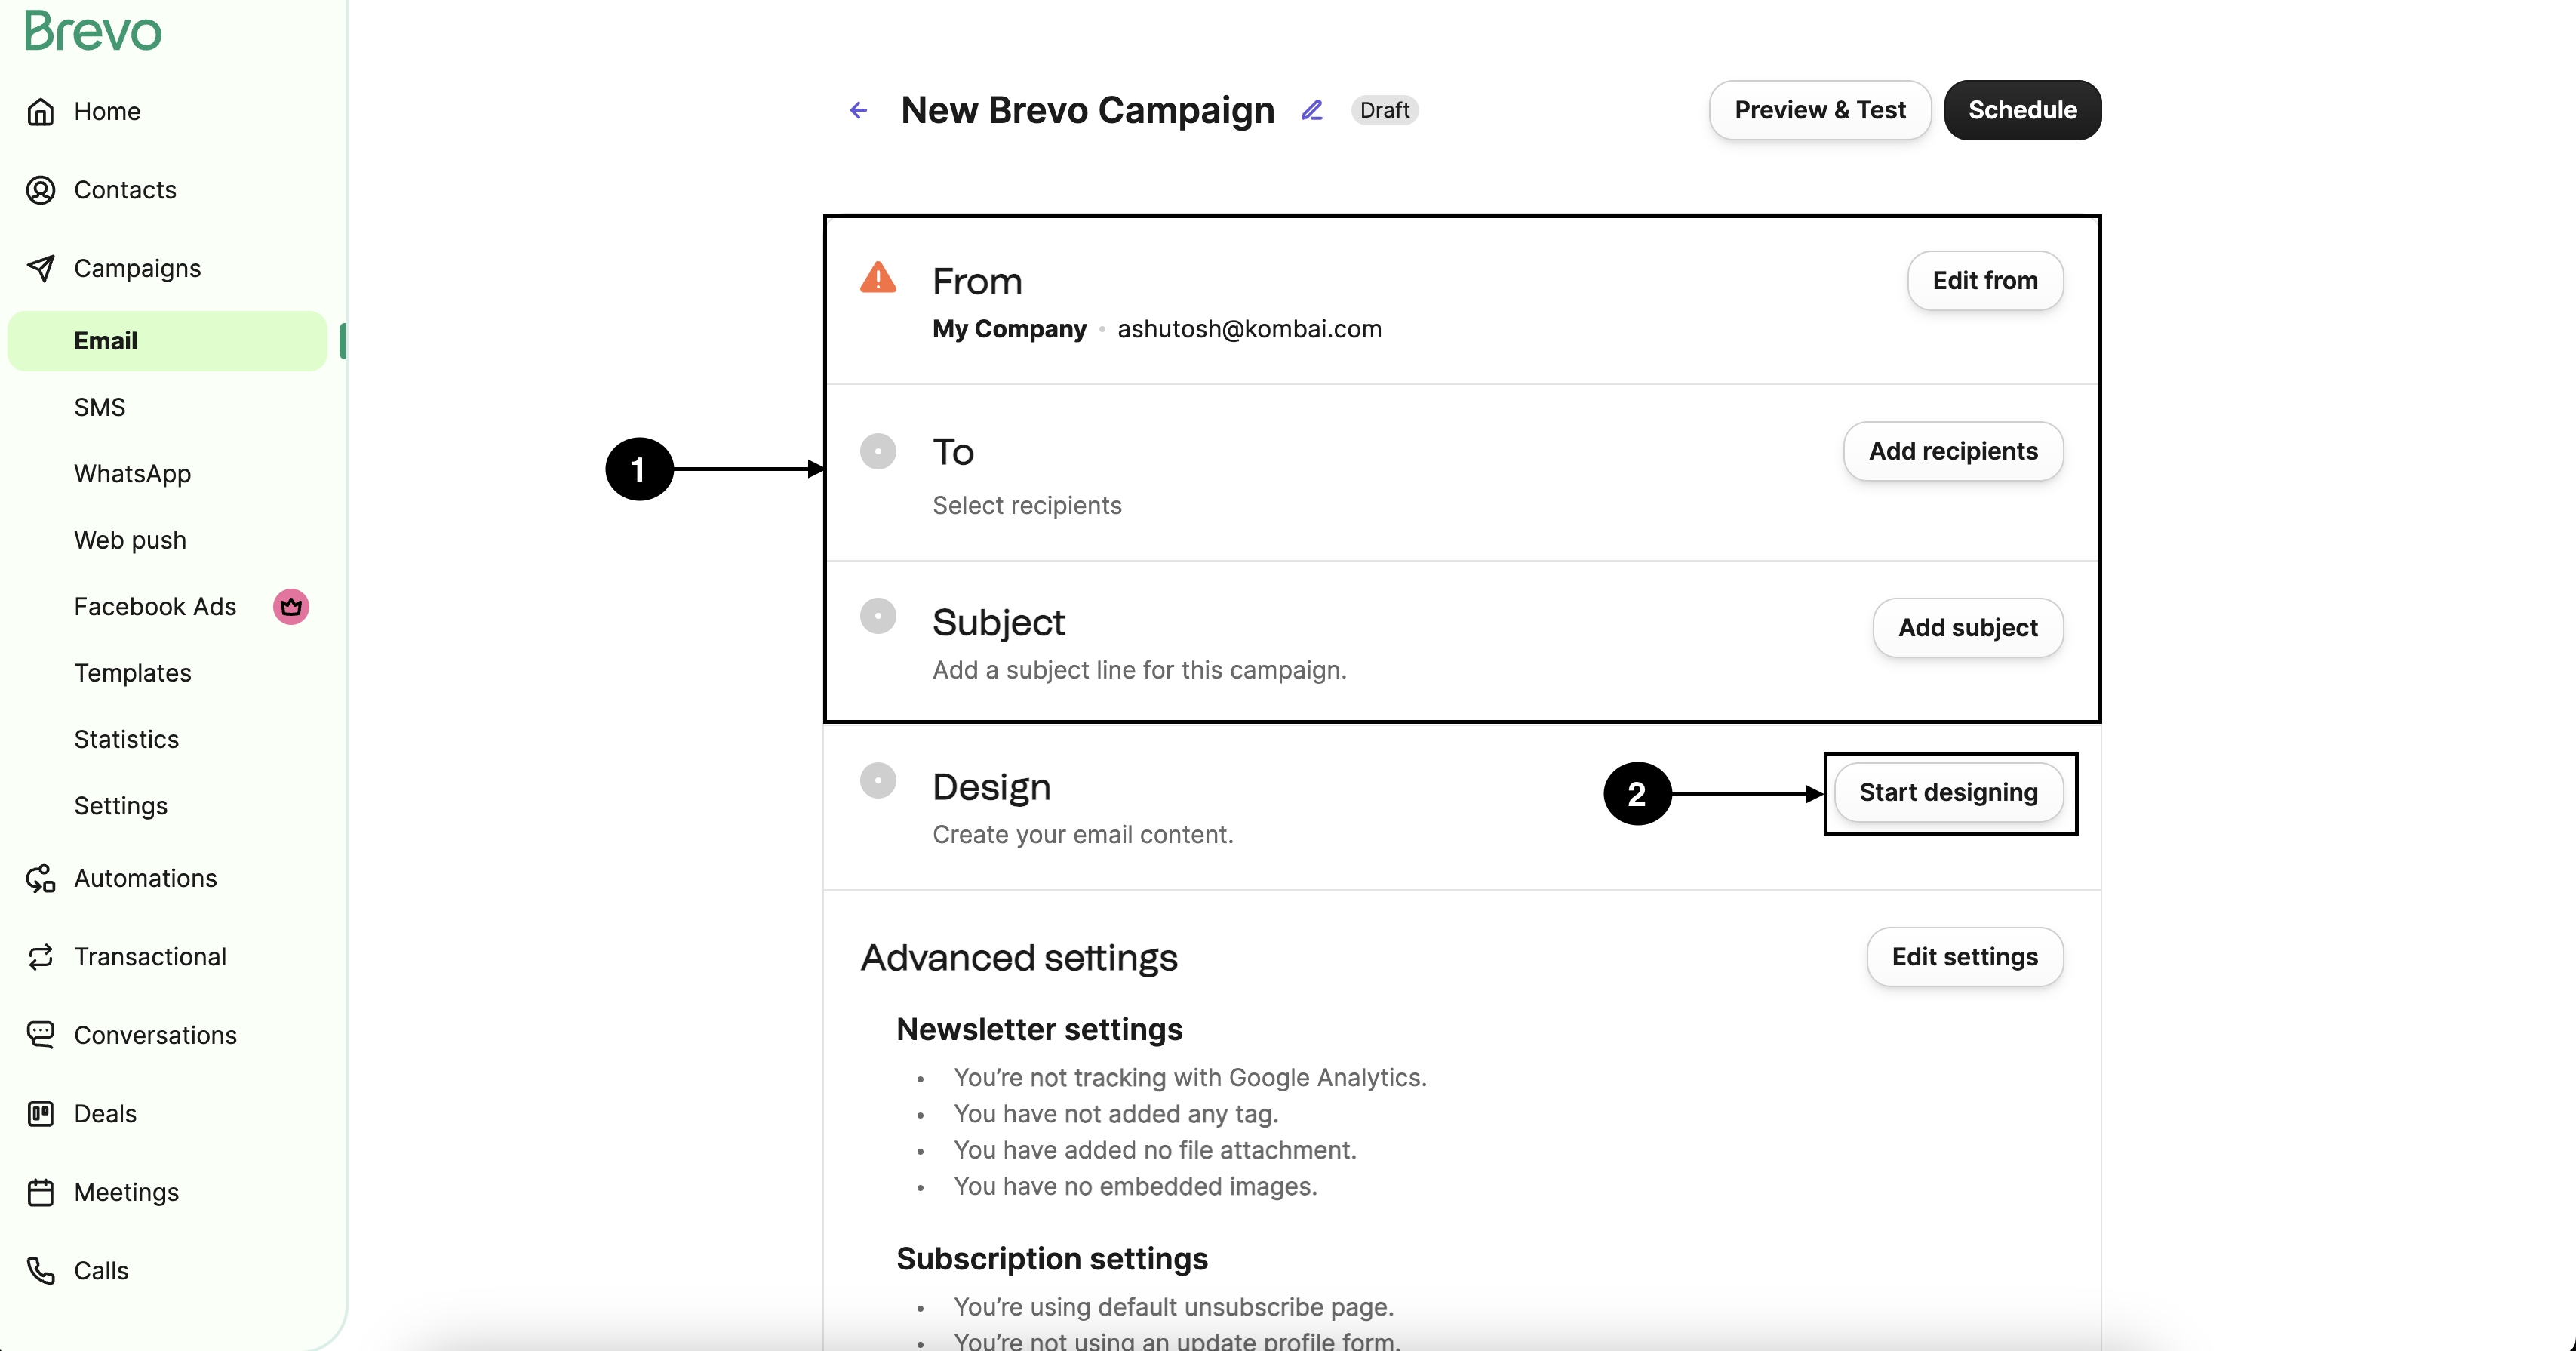
Task: Go back using the left arrow icon
Action: tap(858, 110)
